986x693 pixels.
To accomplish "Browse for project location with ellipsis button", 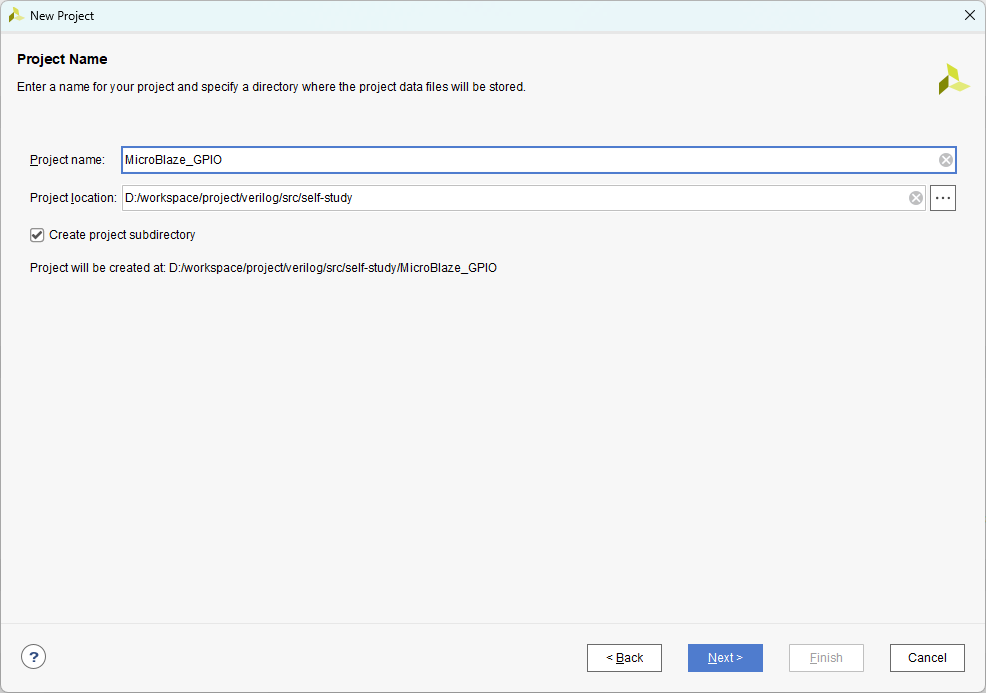I will [943, 198].
